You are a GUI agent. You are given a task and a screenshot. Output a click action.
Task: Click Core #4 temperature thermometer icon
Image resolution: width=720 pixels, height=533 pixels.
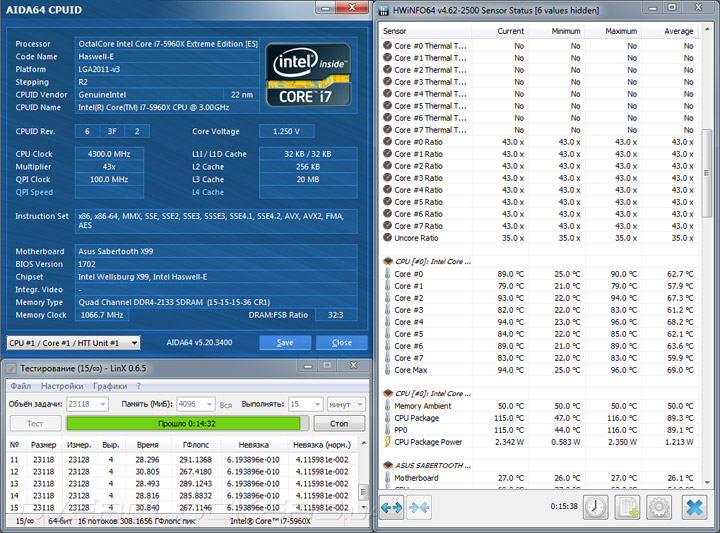(388, 322)
